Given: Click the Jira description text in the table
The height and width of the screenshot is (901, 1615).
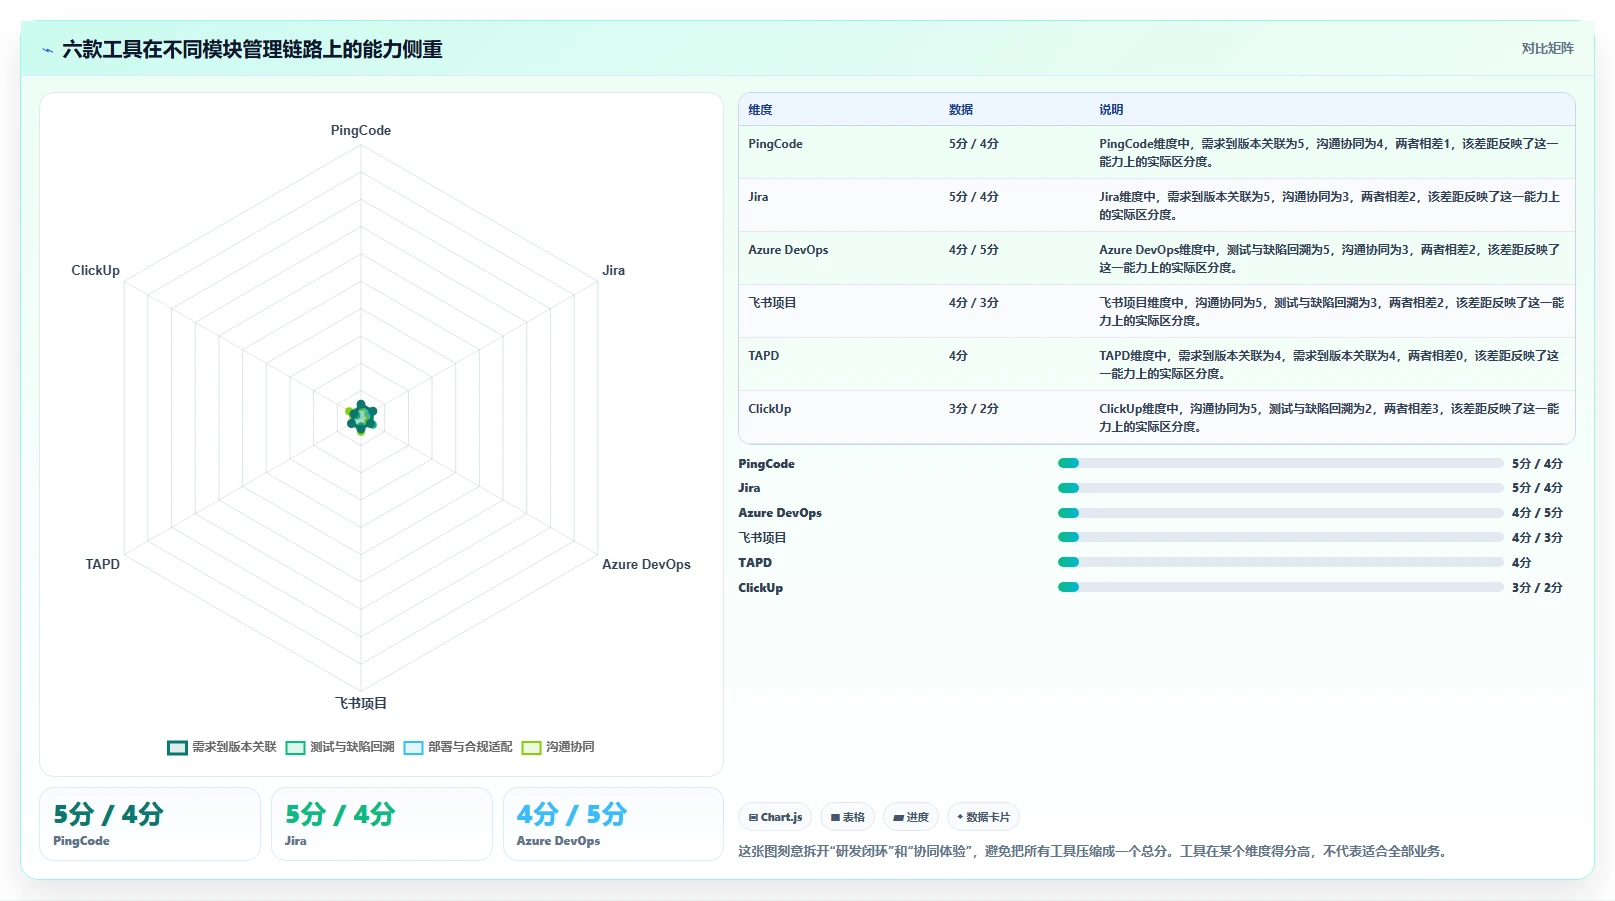Looking at the screenshot, I should point(1329,206).
